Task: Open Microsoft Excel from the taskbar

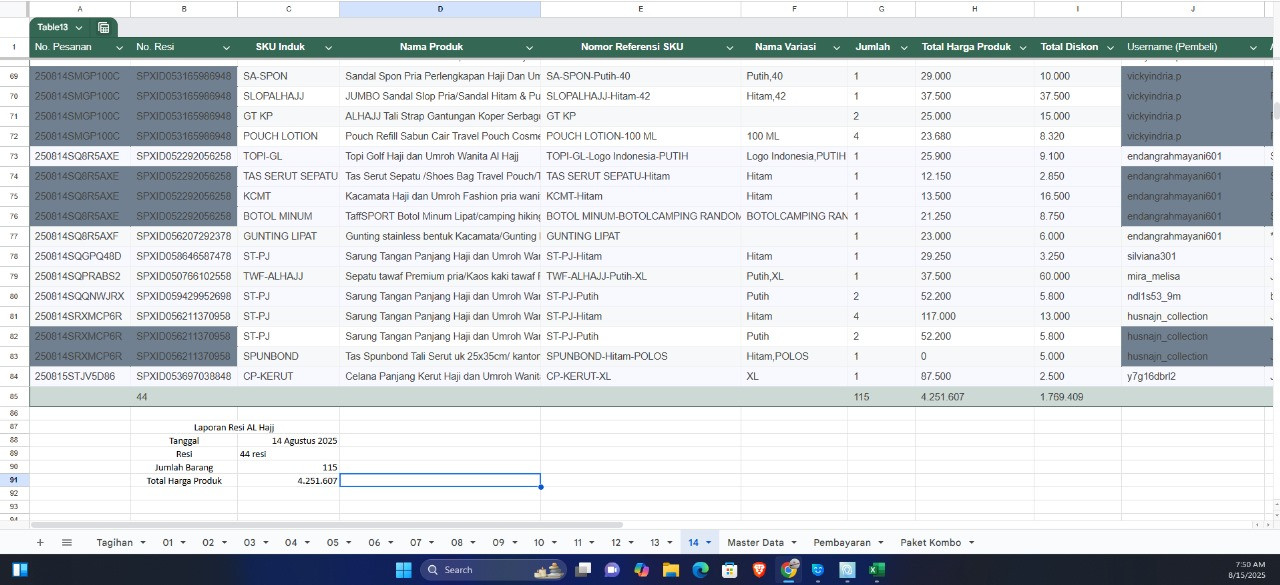Action: (876, 570)
